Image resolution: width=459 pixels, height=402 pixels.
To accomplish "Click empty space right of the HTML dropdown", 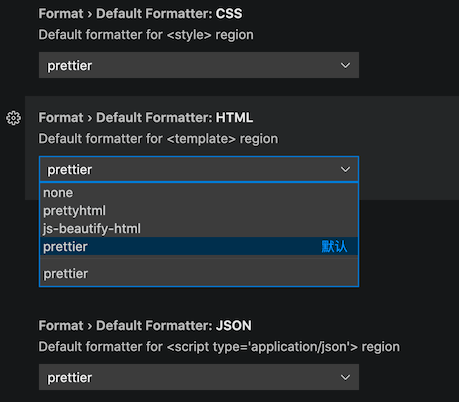I will 408,169.
